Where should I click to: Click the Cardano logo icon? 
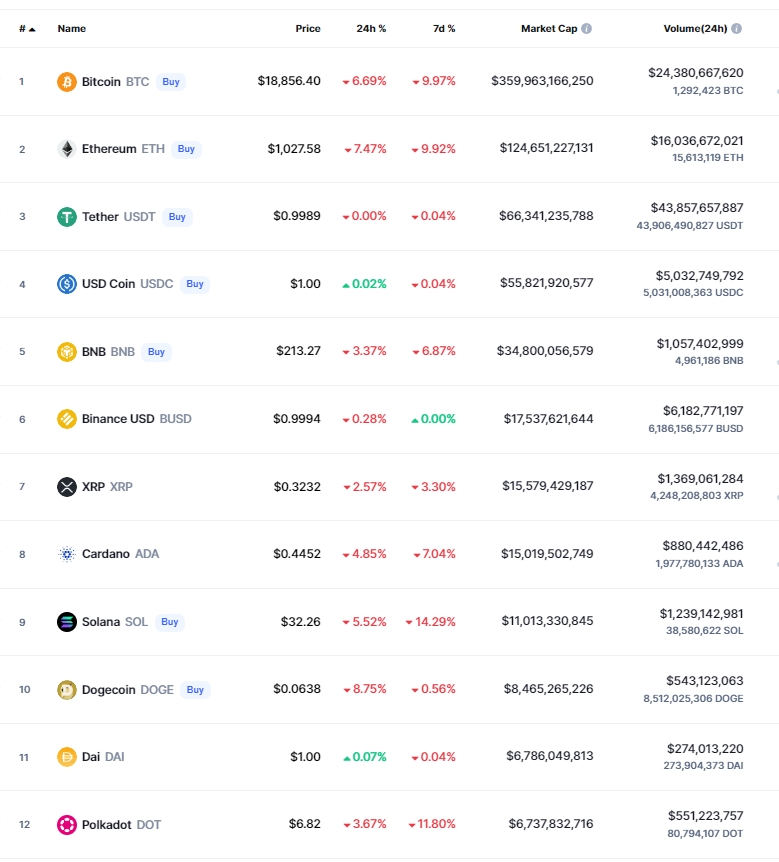(x=67, y=554)
